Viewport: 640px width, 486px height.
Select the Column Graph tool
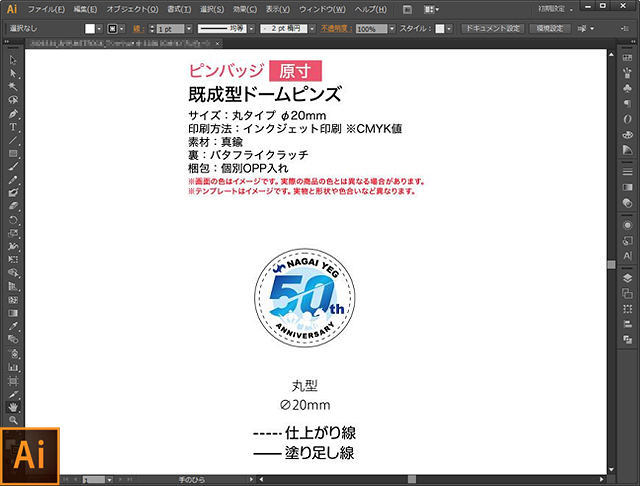click(x=13, y=367)
